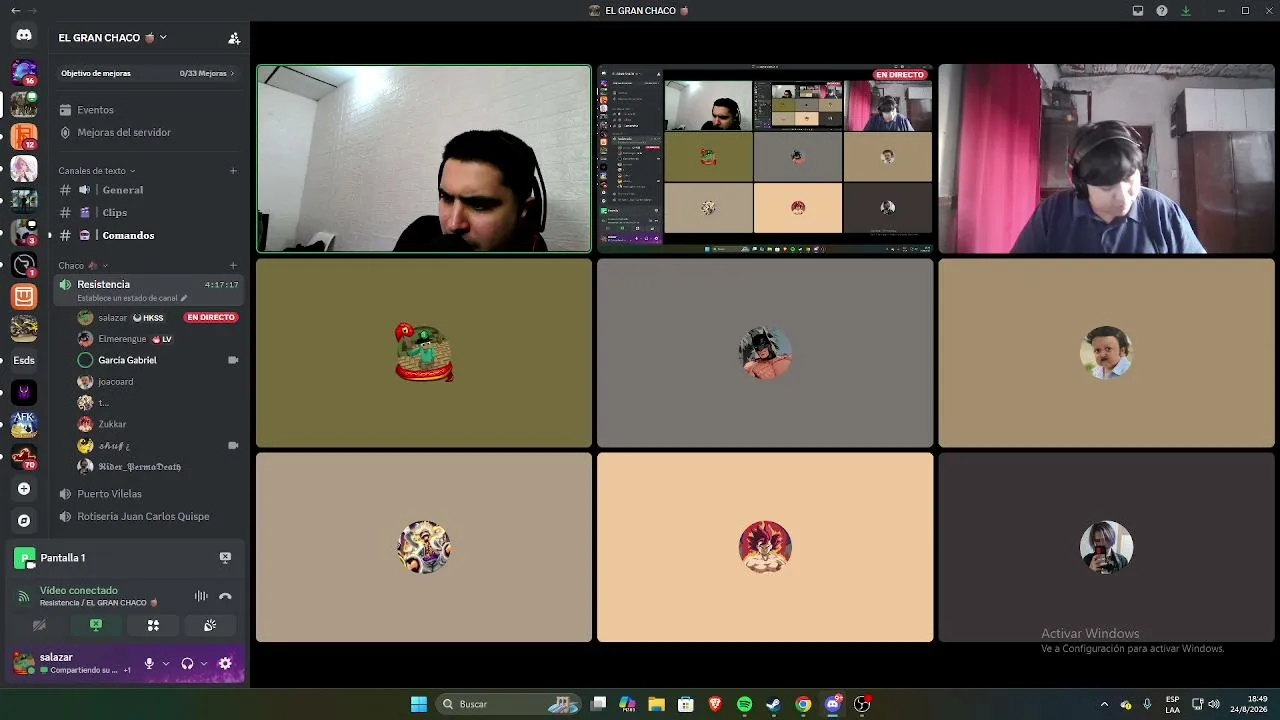Open Clips text channel
Viewport: 1280px width, 720px height.
150,212
